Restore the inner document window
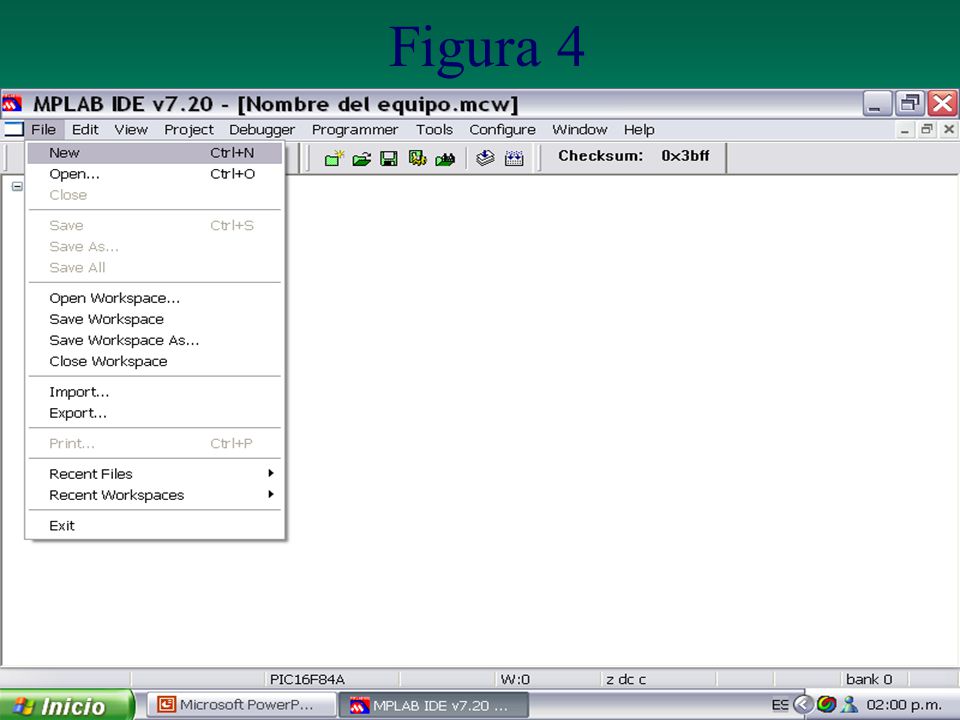 927,130
